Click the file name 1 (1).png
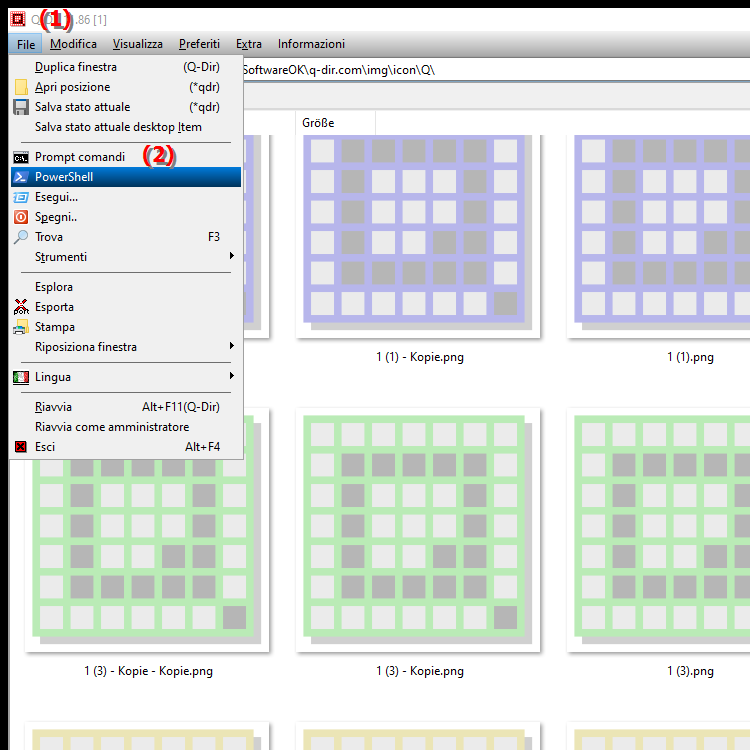 tap(690, 357)
